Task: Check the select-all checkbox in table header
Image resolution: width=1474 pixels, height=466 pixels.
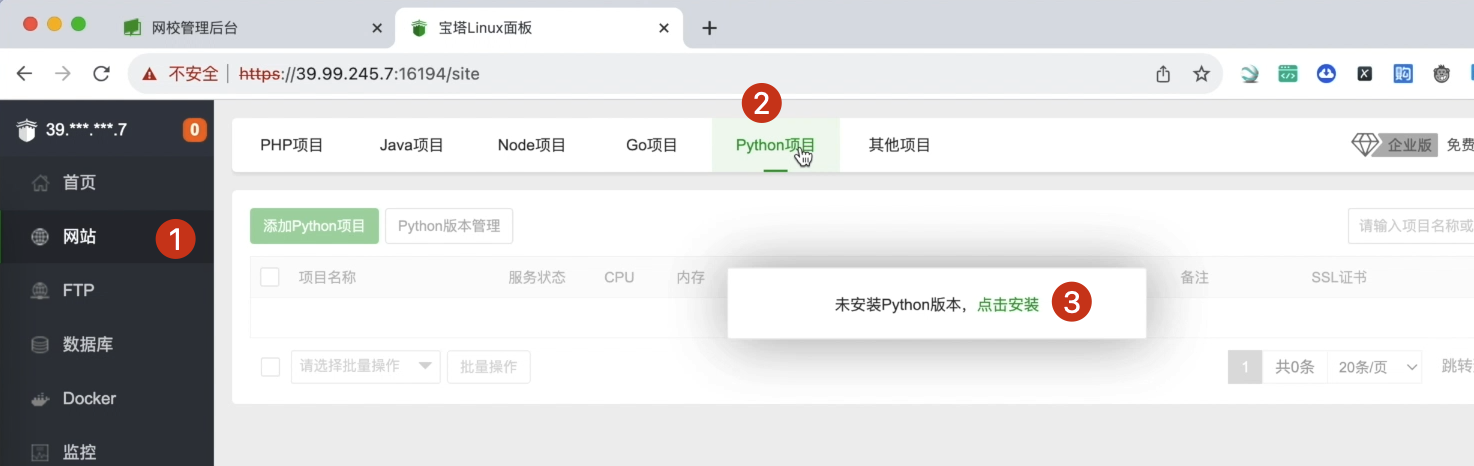Action: pos(270,277)
